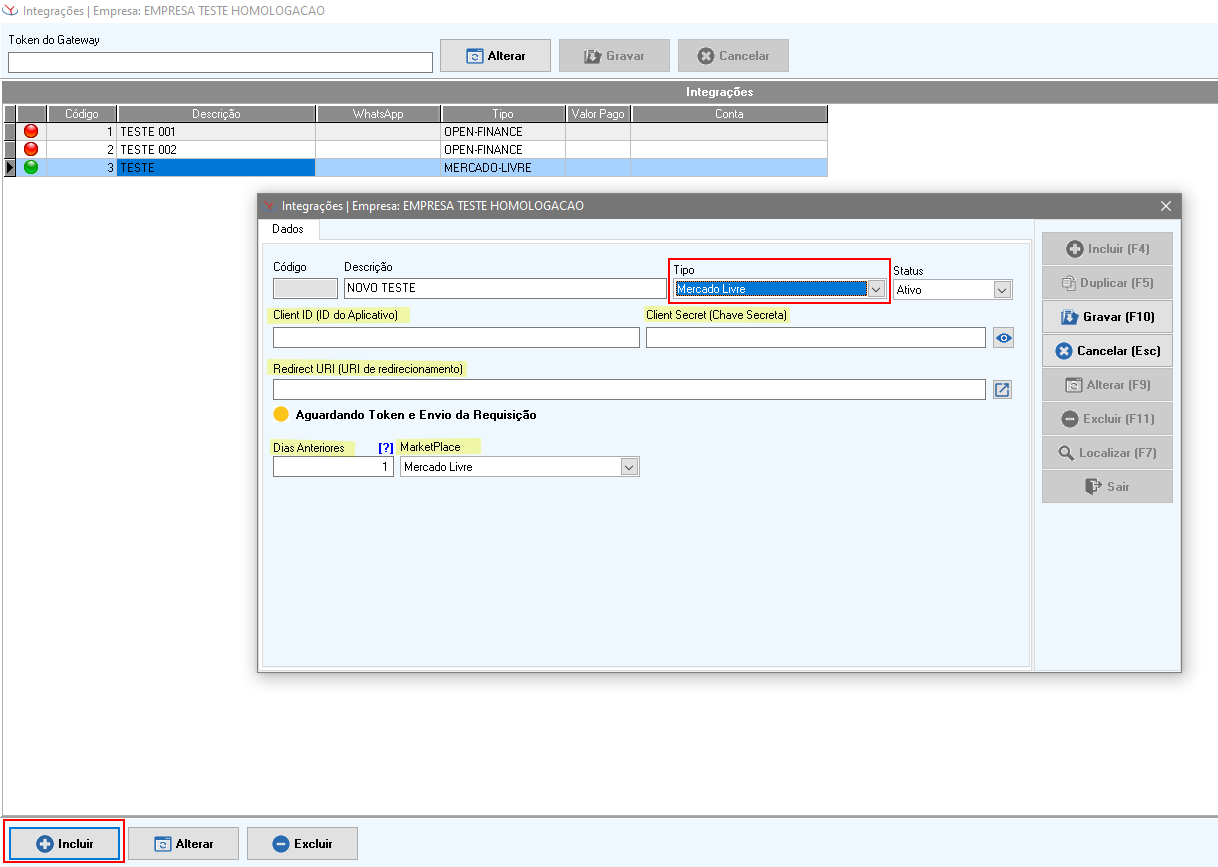Click Gravar (F10) in dialog
Image resolution: width=1218 pixels, height=867 pixels.
tap(1107, 317)
